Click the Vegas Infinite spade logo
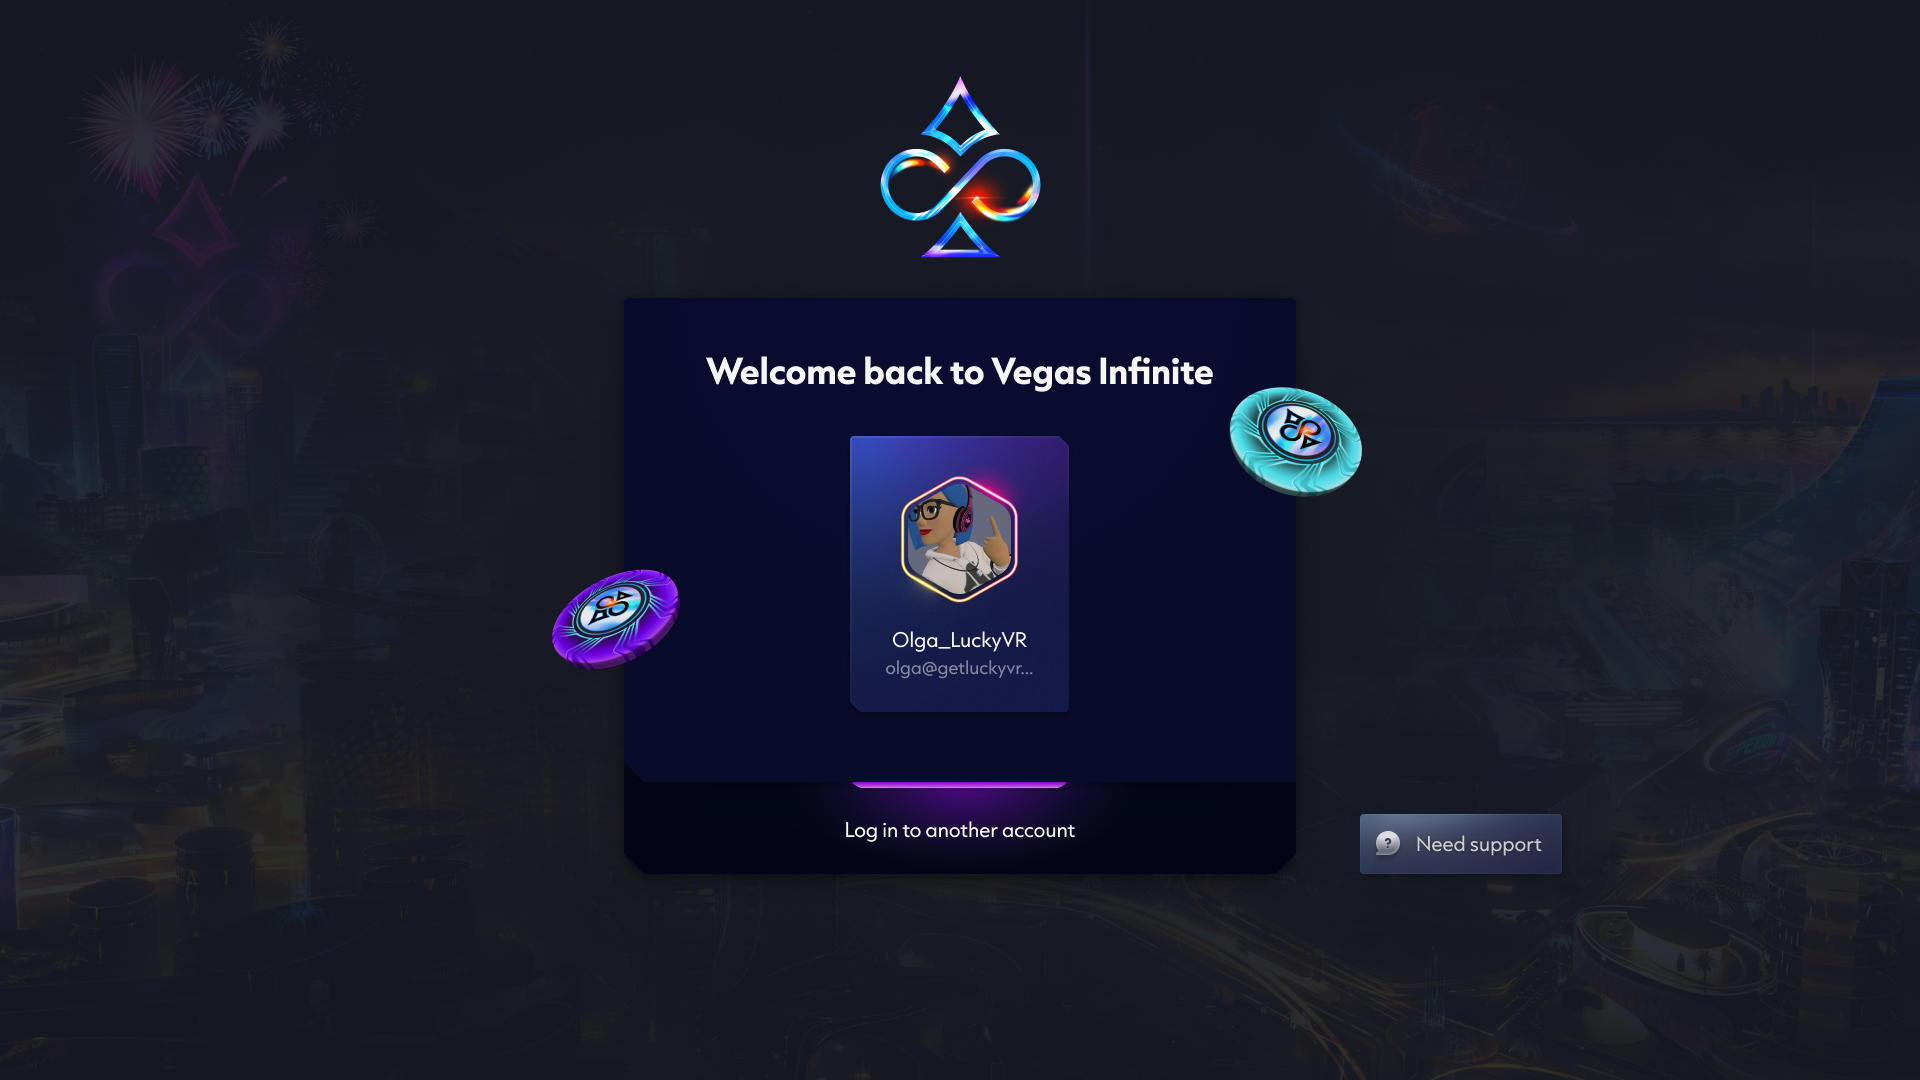1920x1080 pixels. 960,167
